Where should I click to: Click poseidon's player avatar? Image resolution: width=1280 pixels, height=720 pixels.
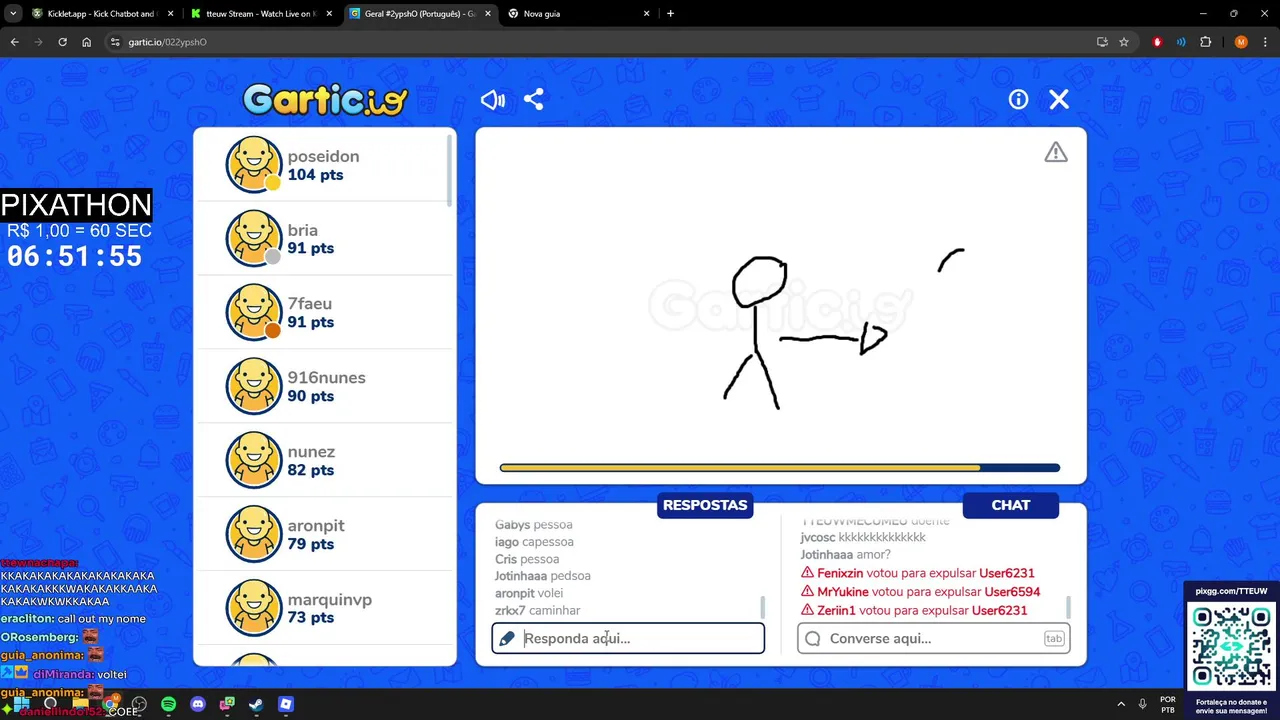(x=254, y=164)
